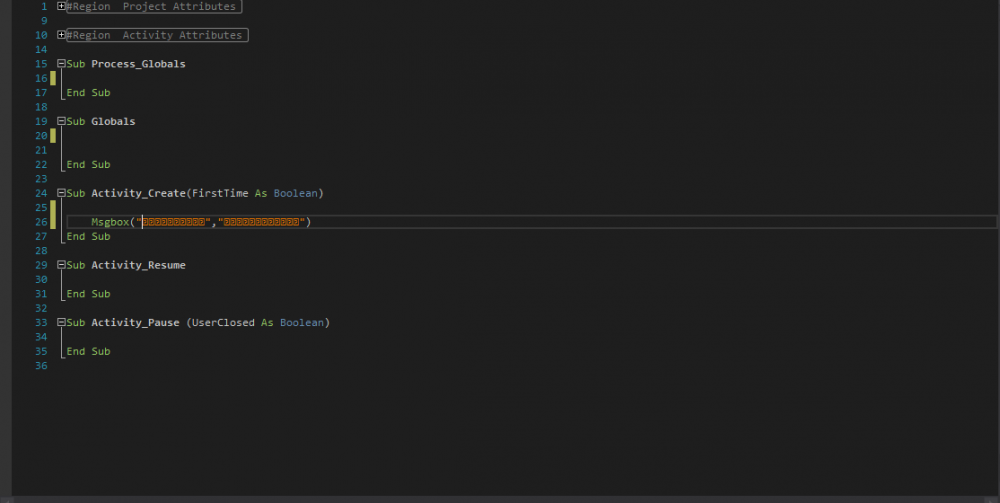
Task: Collapse the Globals sub block
Action: point(62,121)
